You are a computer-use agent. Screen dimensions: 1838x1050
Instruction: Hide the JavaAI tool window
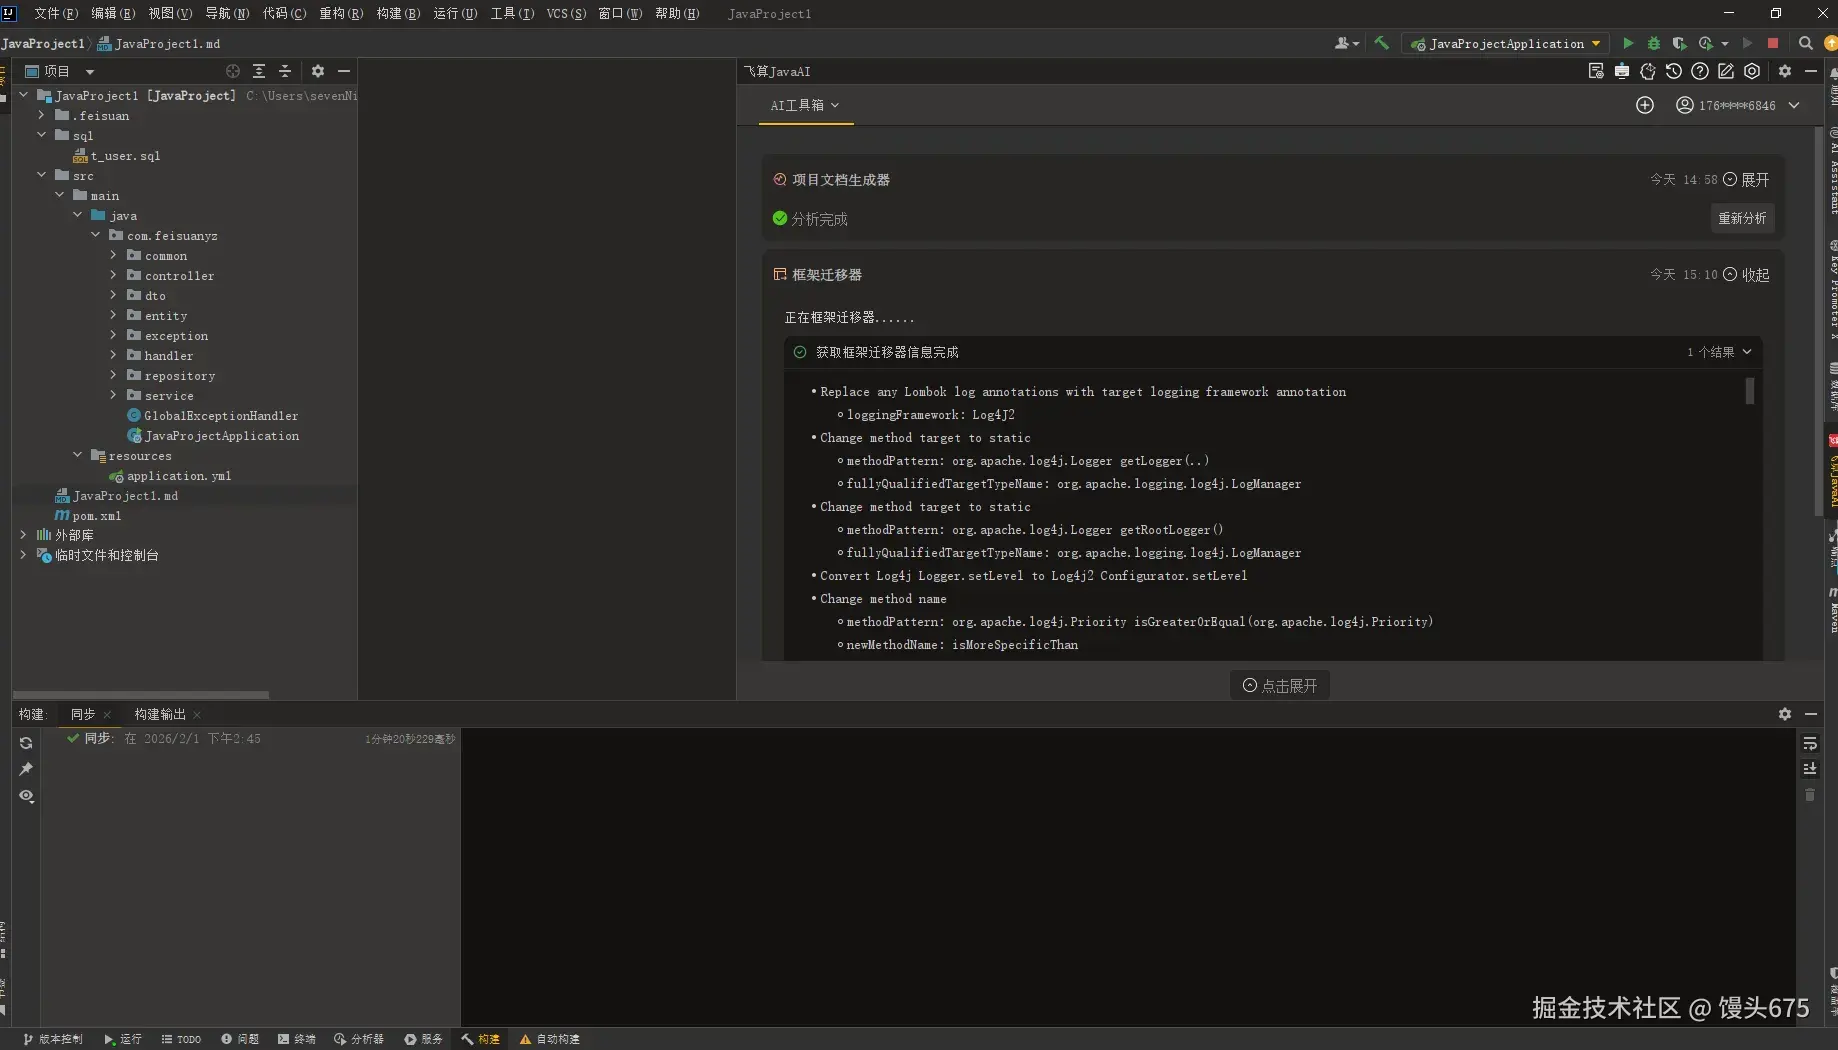coord(1810,71)
